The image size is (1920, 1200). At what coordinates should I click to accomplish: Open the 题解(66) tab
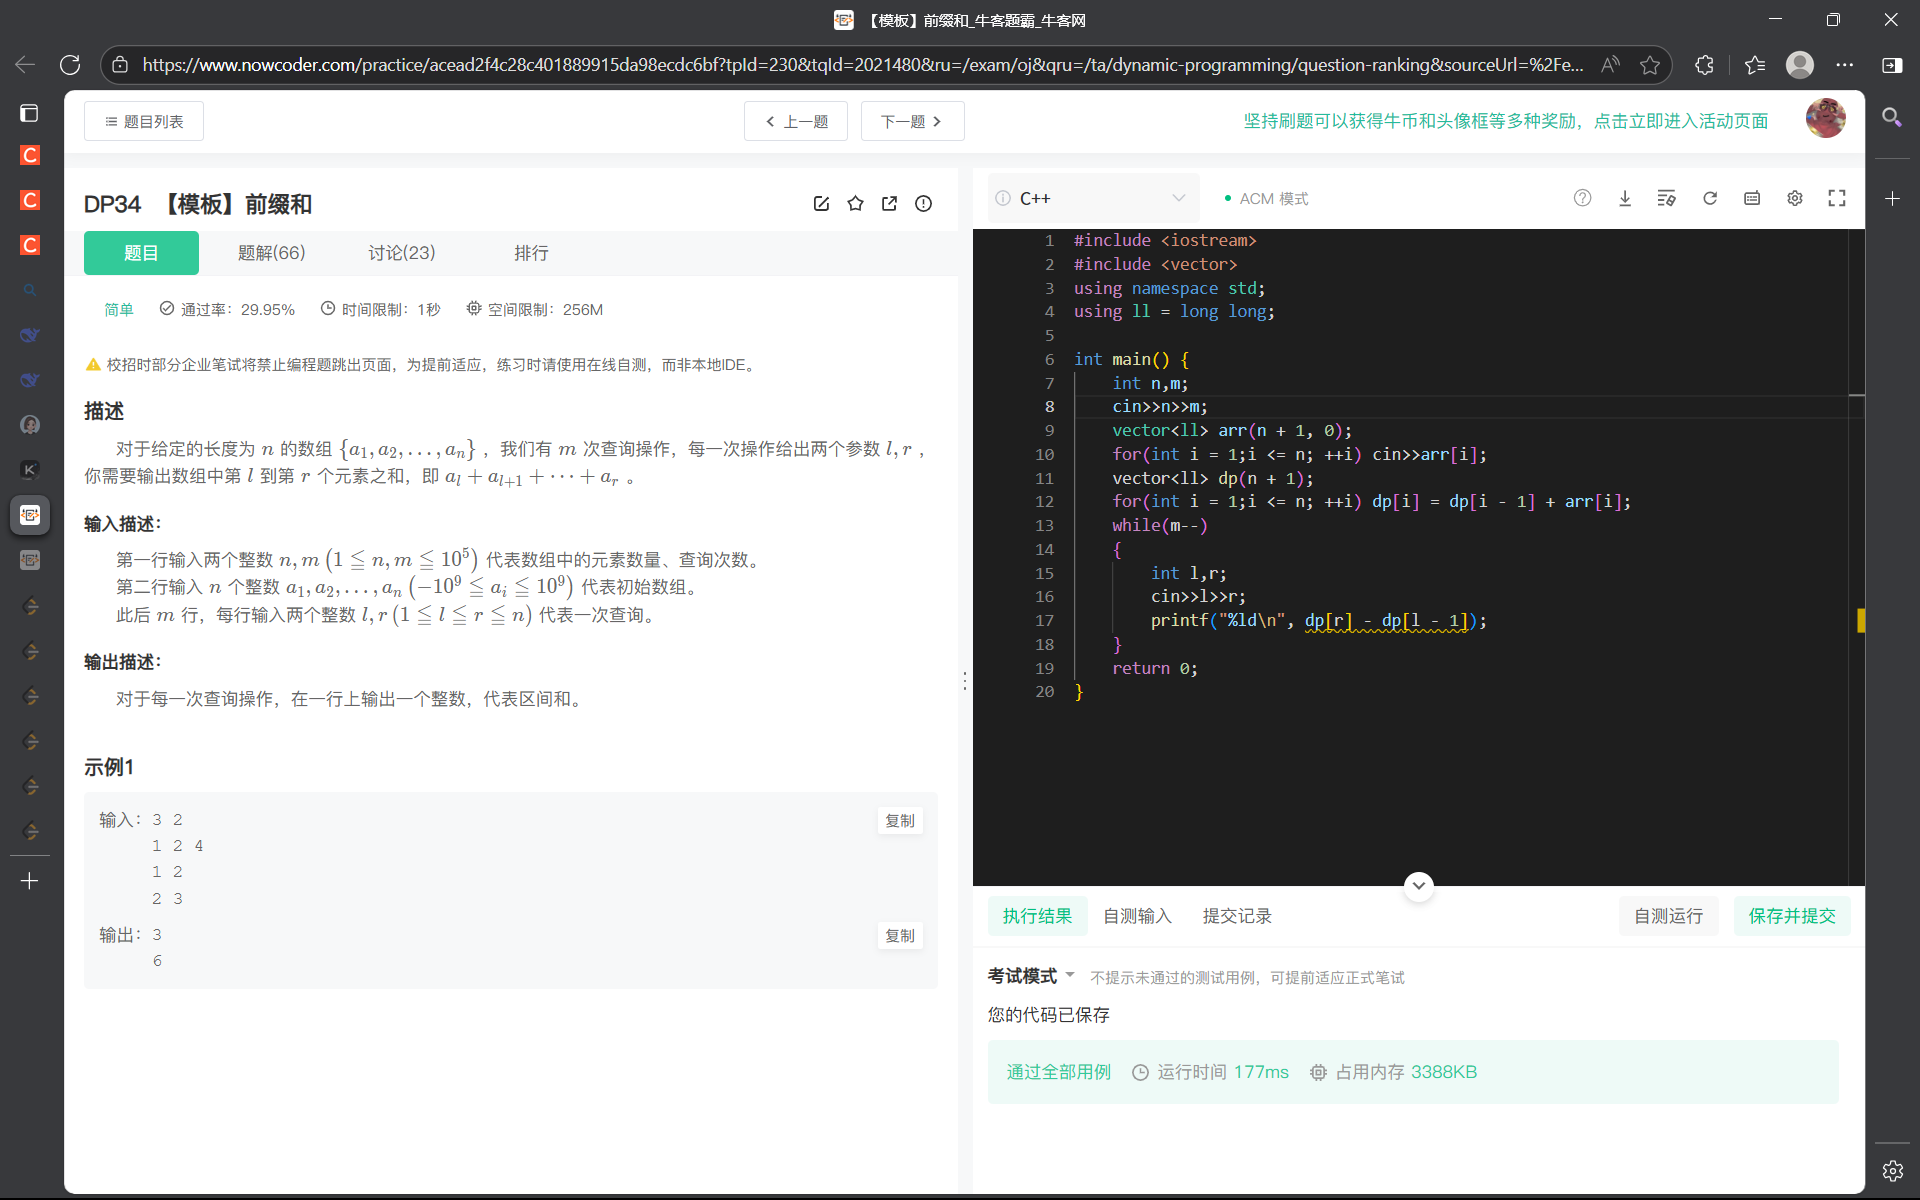pyautogui.click(x=271, y=253)
